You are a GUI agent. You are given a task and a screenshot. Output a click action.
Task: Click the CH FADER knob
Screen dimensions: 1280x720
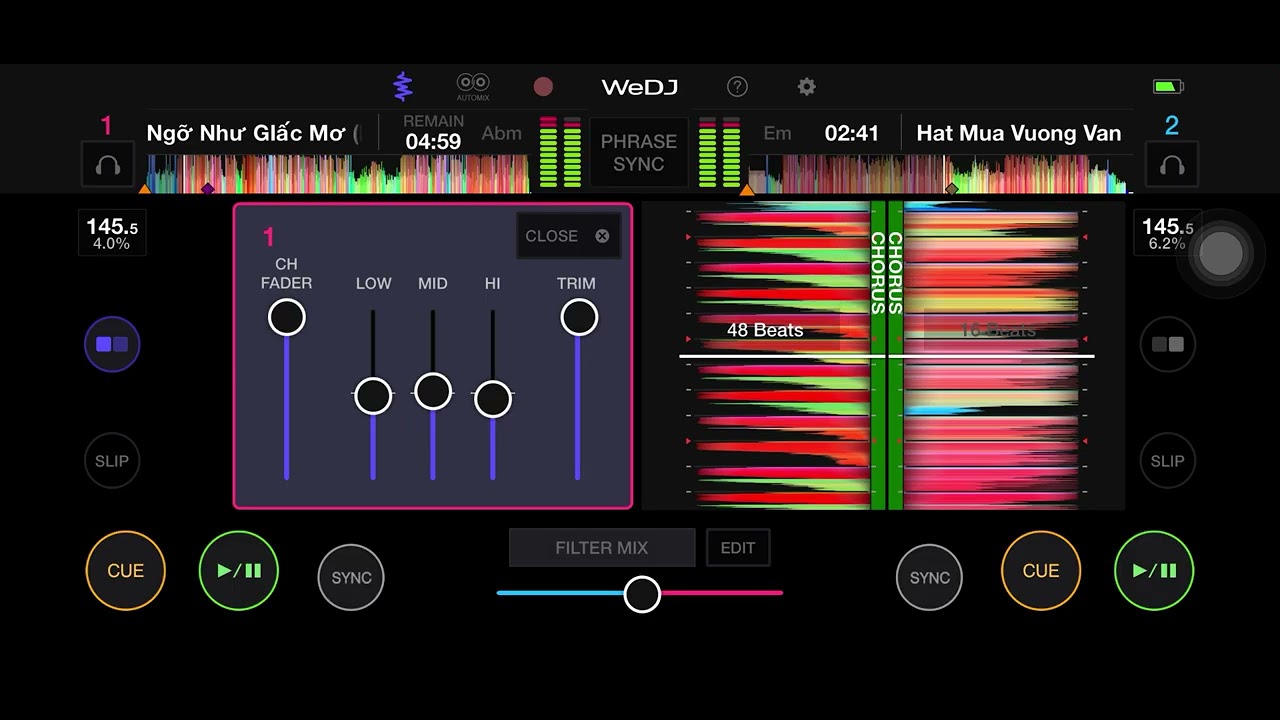pos(287,318)
